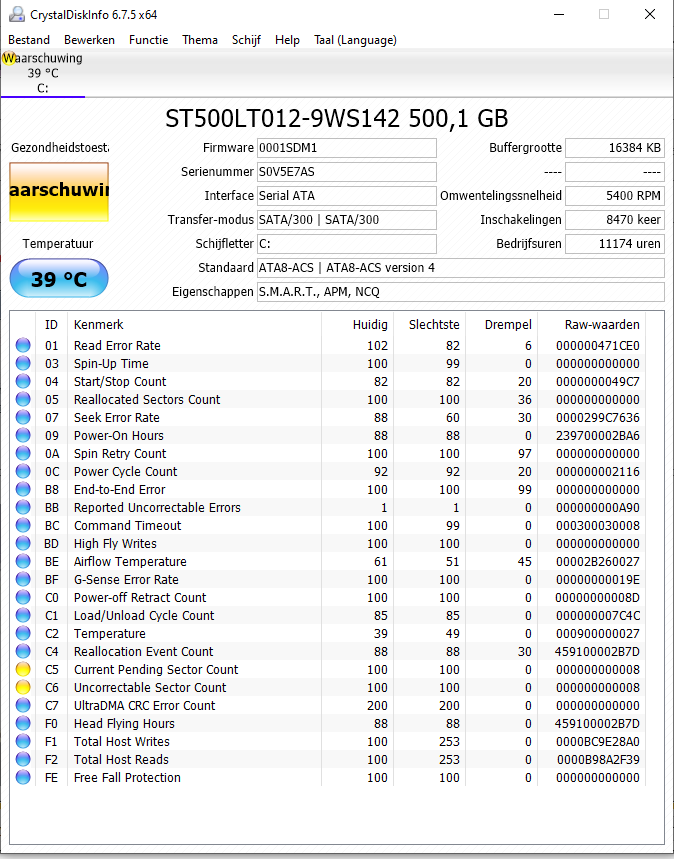The height and width of the screenshot is (859, 674).
Task: Click the Bedrijfsuren value 11174 uren
Action: click(615, 244)
